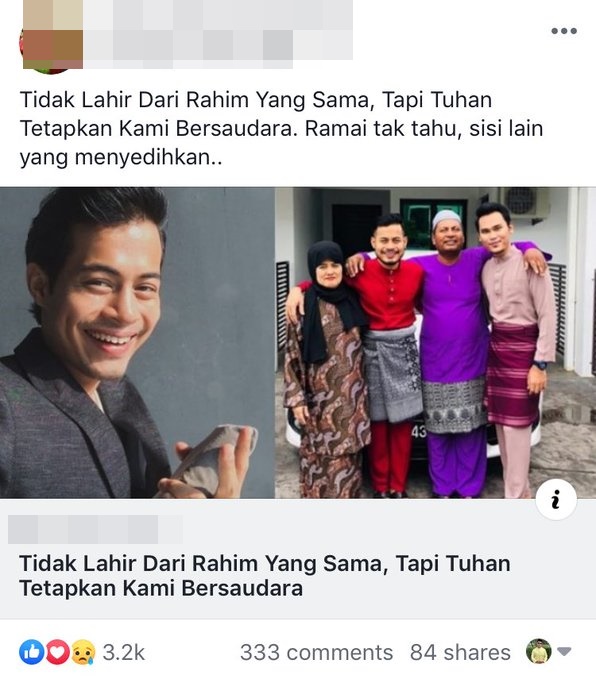Open the smiling man portrait image
596x679 pixels.
[x=137, y=343]
